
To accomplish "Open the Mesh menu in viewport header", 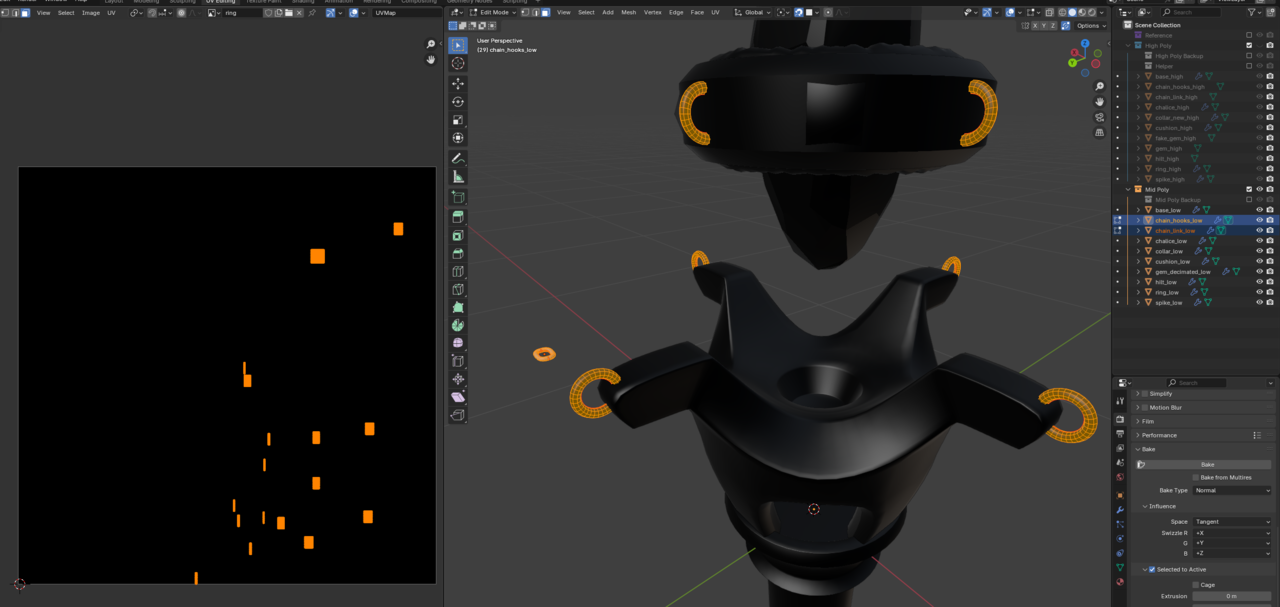I will (628, 12).
